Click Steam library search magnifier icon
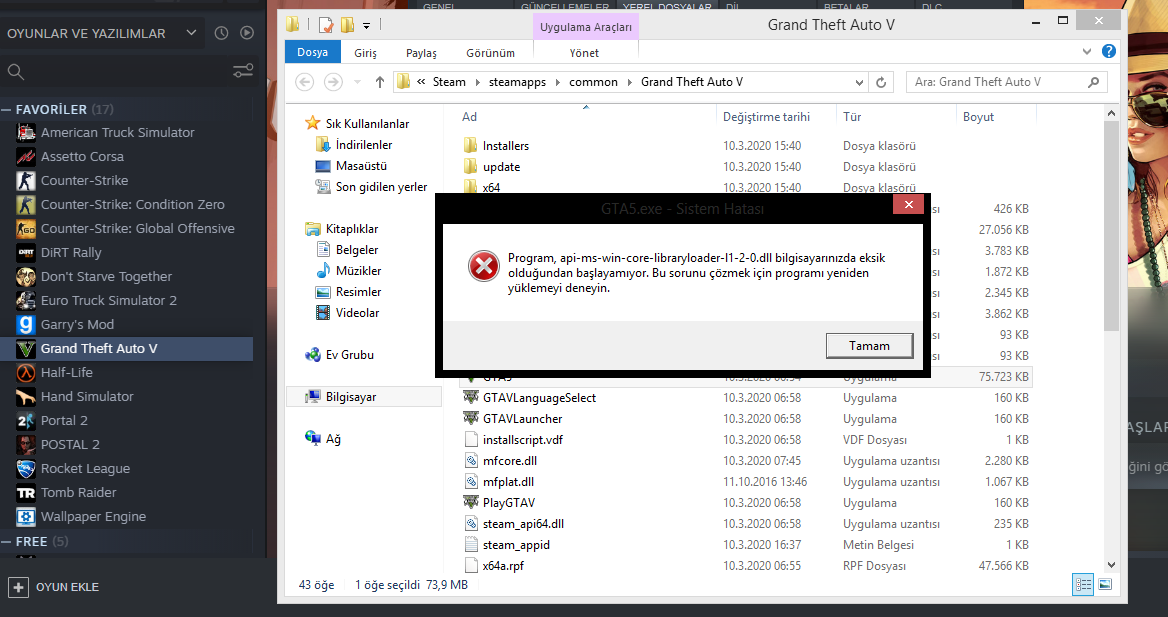The width and height of the screenshot is (1168, 617). [16, 72]
